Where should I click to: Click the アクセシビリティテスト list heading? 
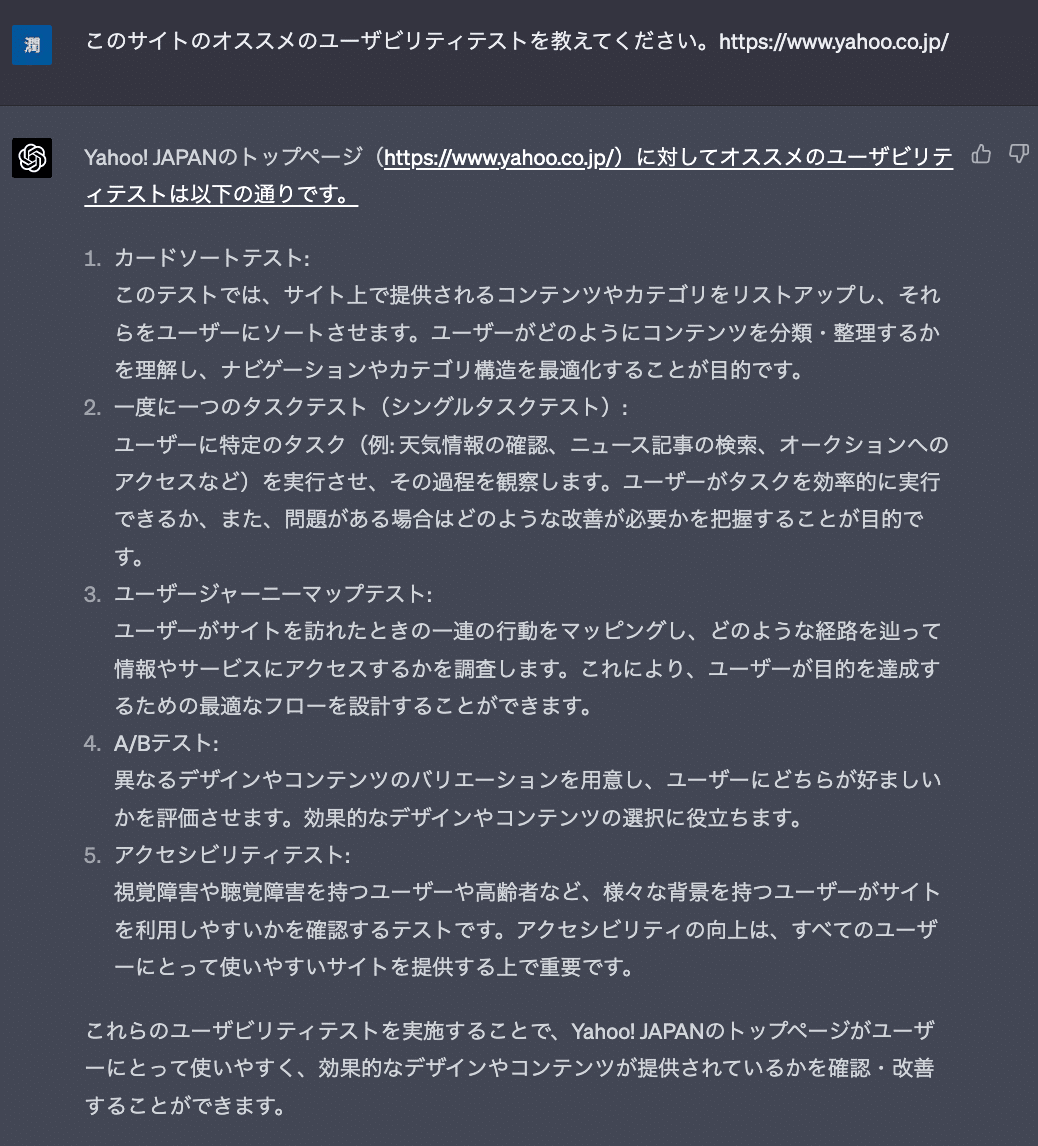tap(232, 855)
